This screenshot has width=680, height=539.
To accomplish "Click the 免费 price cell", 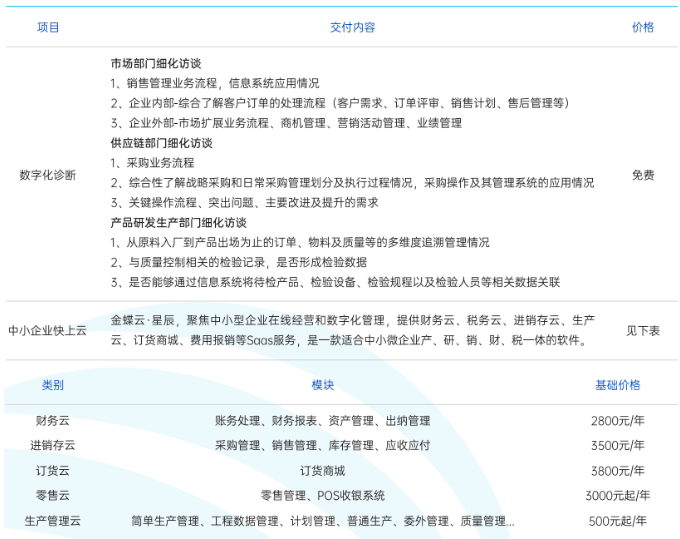I will click(x=643, y=175).
